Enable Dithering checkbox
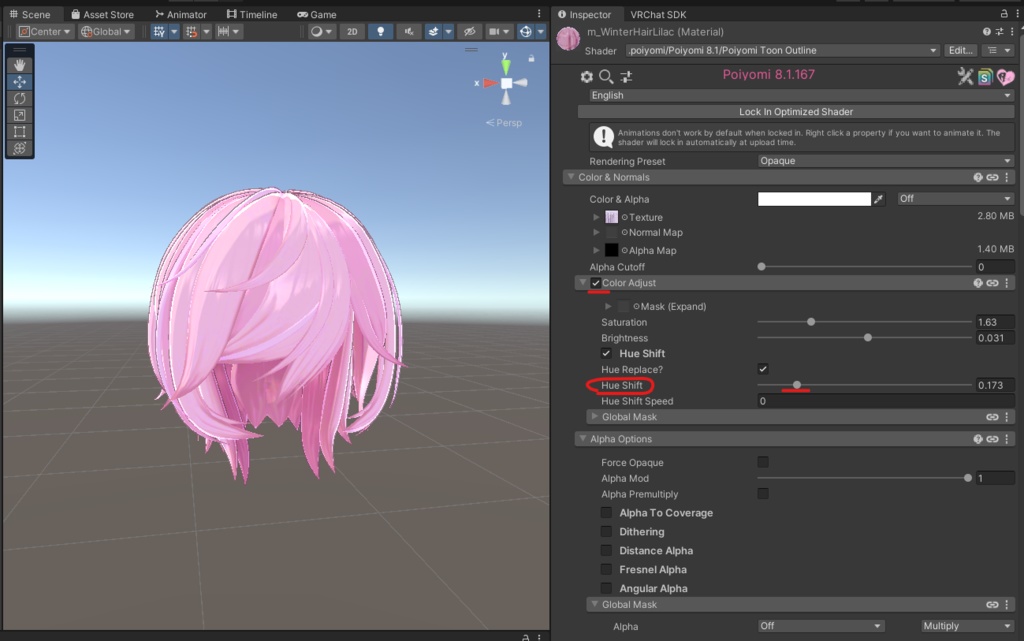Image resolution: width=1024 pixels, height=641 pixels. click(606, 531)
